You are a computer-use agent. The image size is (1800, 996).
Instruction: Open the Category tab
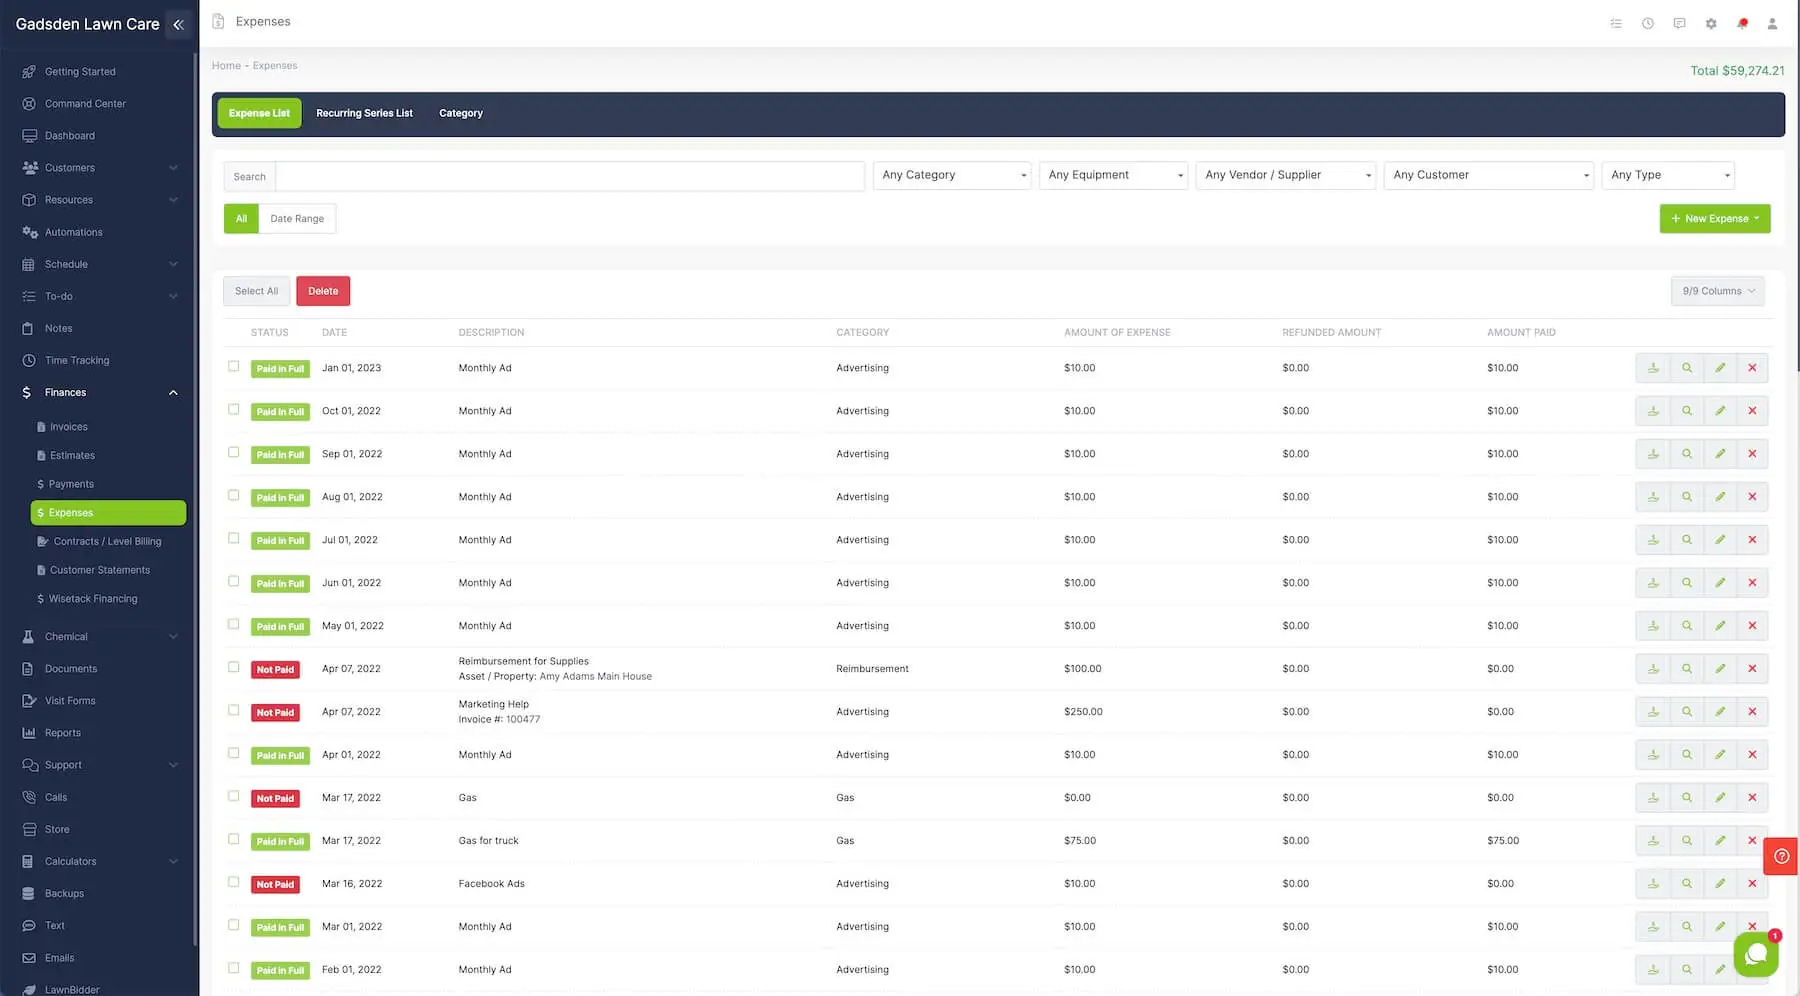tap(460, 113)
